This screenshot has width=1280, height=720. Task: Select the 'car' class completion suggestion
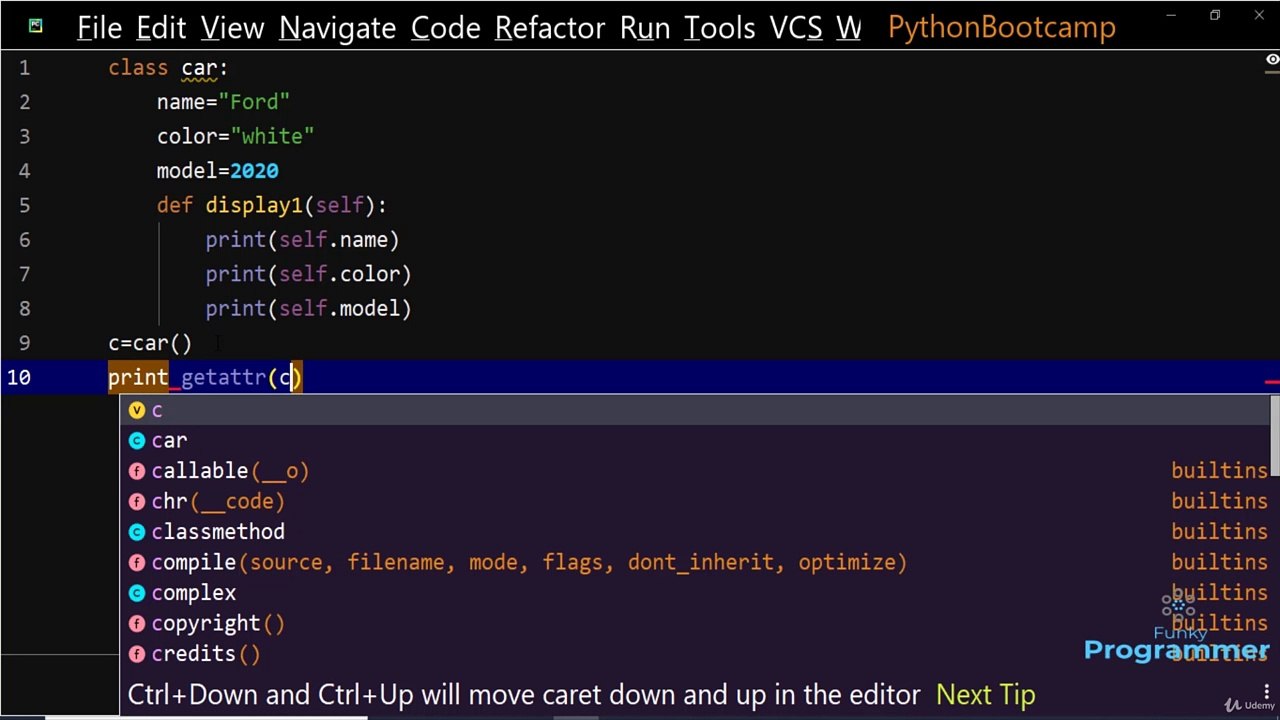coord(695,440)
